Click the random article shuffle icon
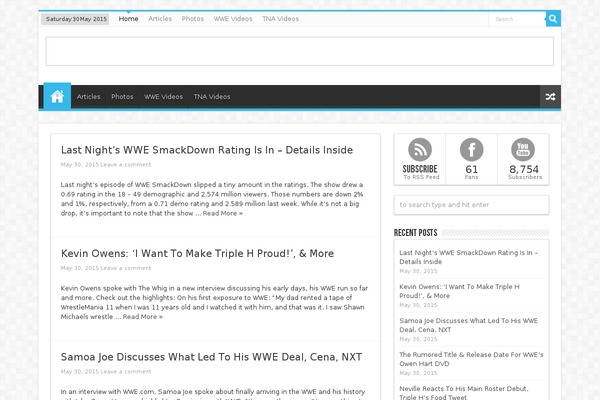This screenshot has height=400, width=600. (x=550, y=97)
